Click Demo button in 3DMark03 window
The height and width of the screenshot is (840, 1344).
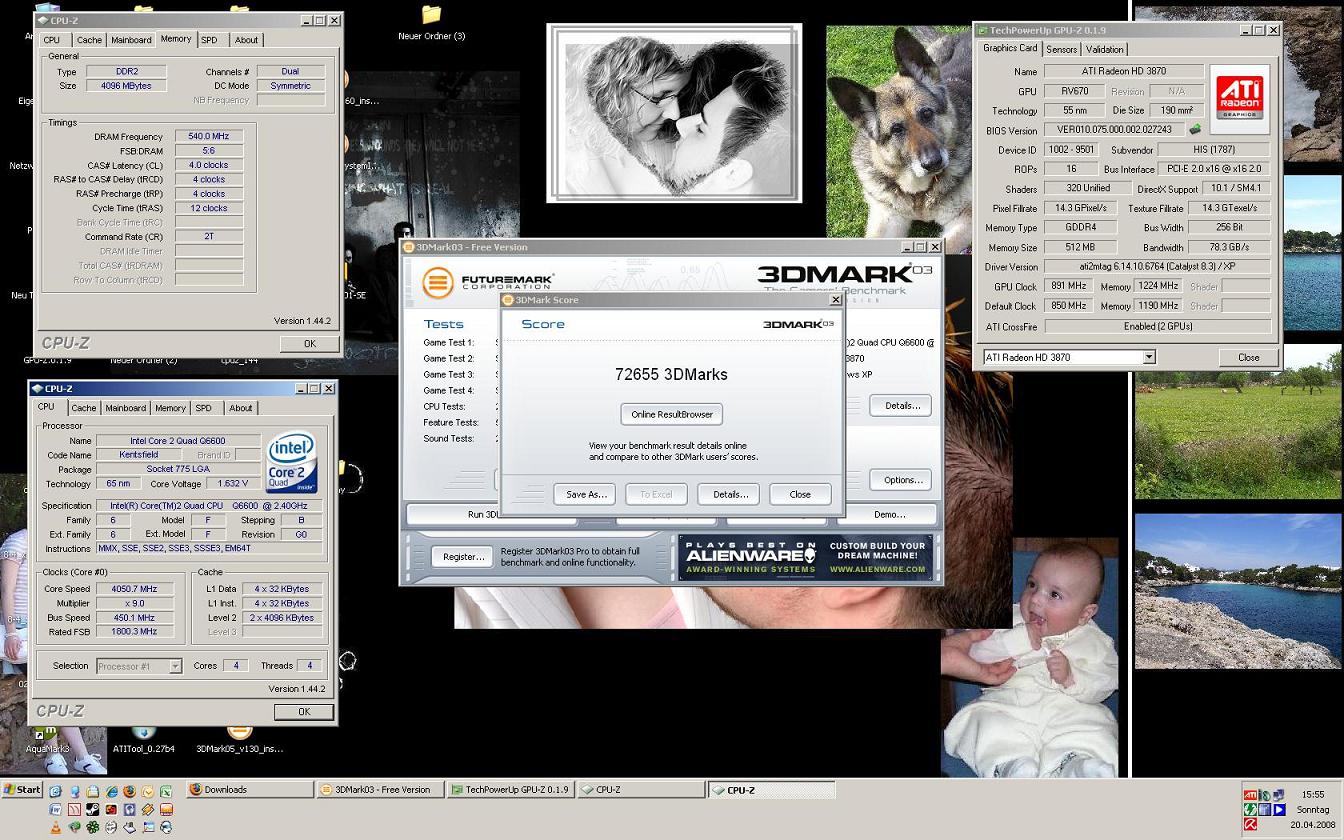[x=889, y=514]
